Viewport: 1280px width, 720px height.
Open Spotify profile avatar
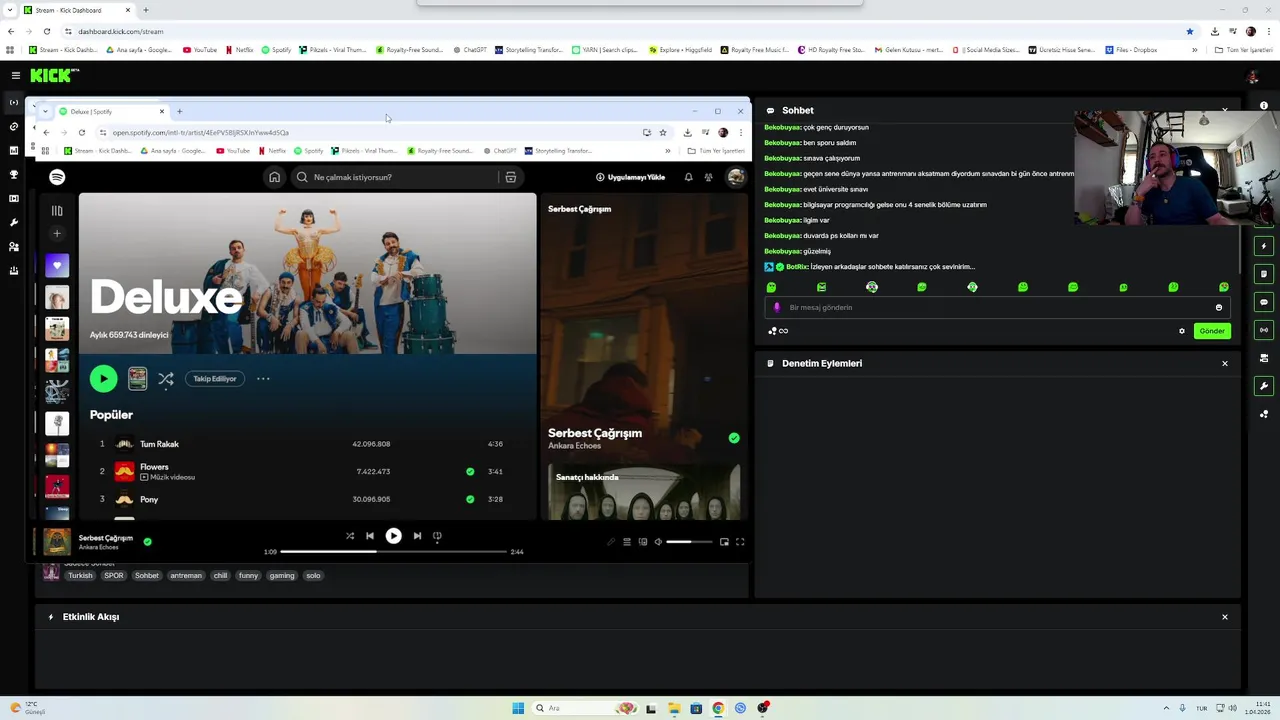736,177
